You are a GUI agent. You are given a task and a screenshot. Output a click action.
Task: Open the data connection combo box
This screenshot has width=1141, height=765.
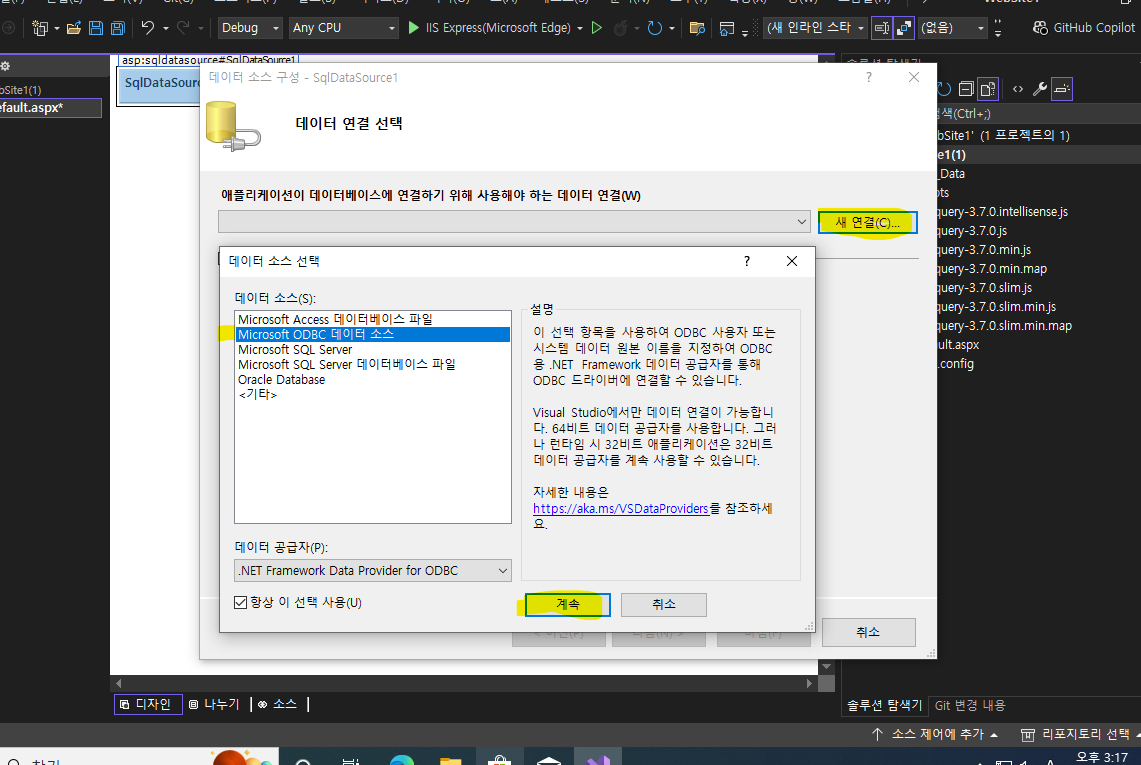pyautogui.click(x=514, y=221)
